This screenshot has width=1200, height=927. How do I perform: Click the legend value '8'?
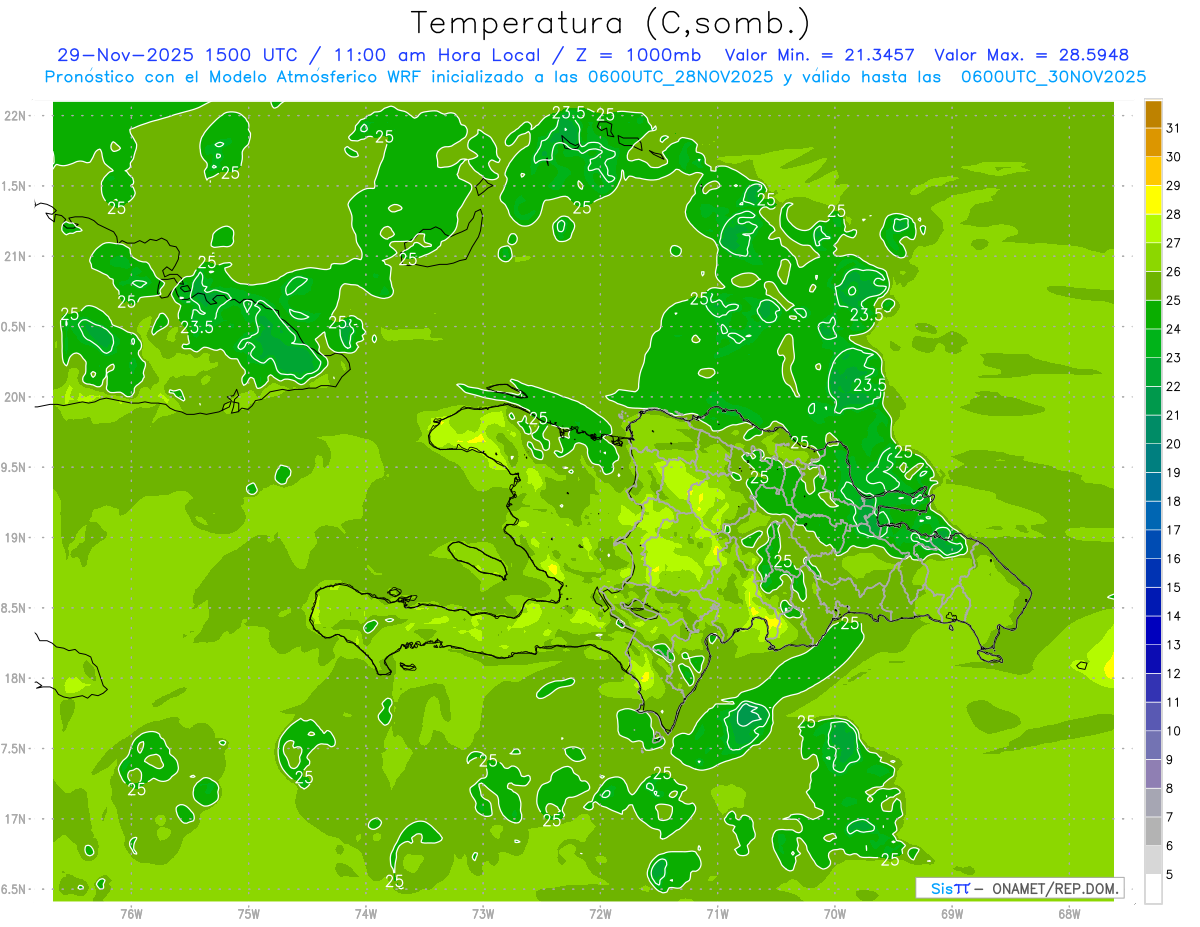[1170, 788]
